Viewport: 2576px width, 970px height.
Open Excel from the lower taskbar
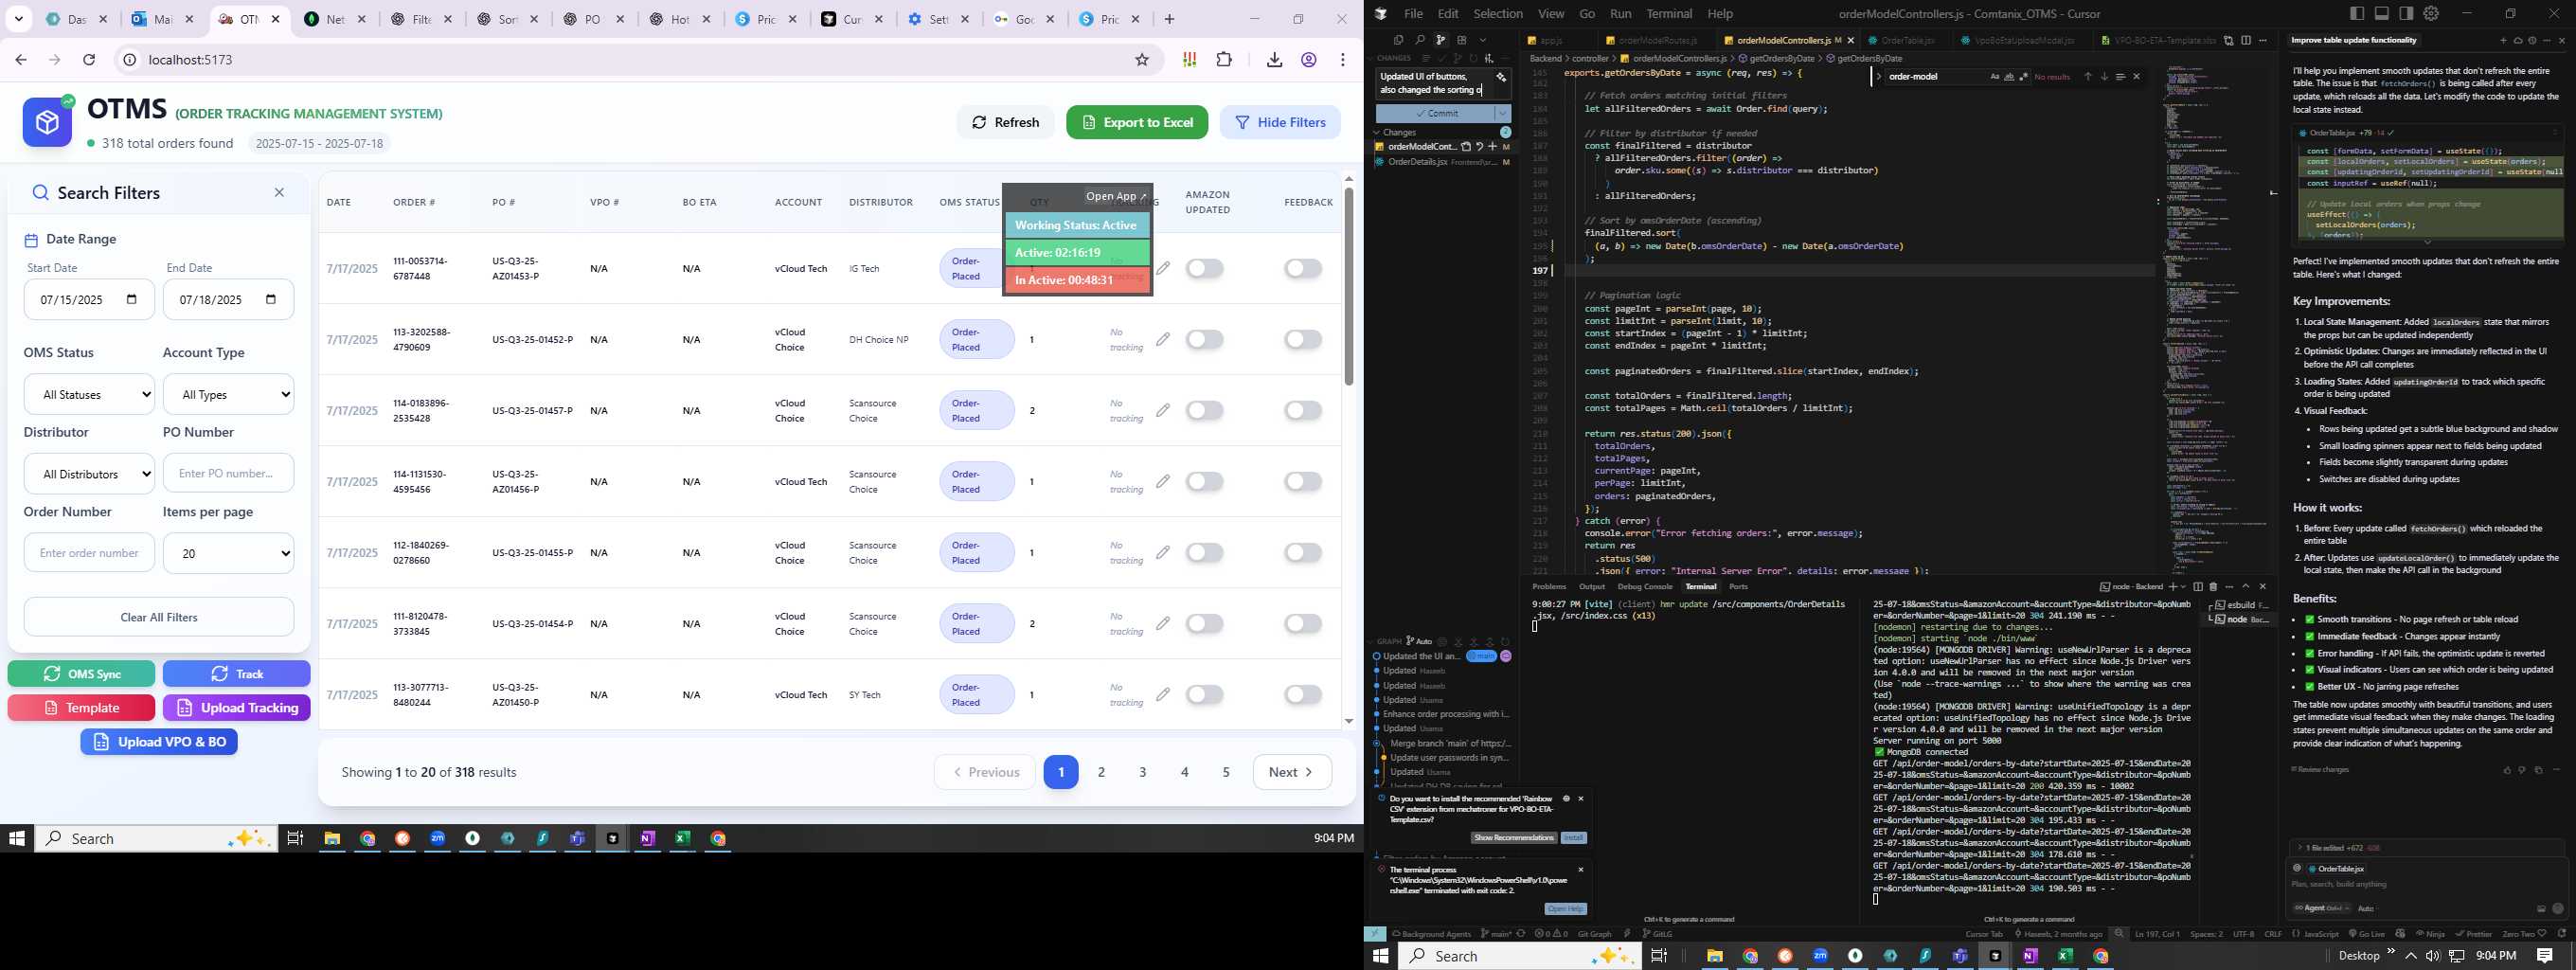[x=2065, y=956]
